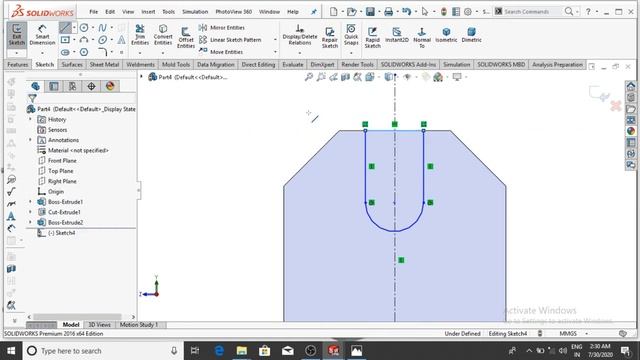Open Spline tool dropdown arrow

(x=111, y=28)
